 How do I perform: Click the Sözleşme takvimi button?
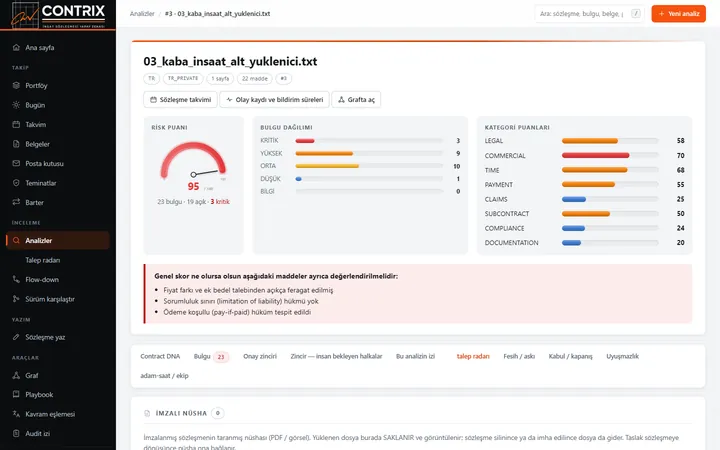(180, 100)
